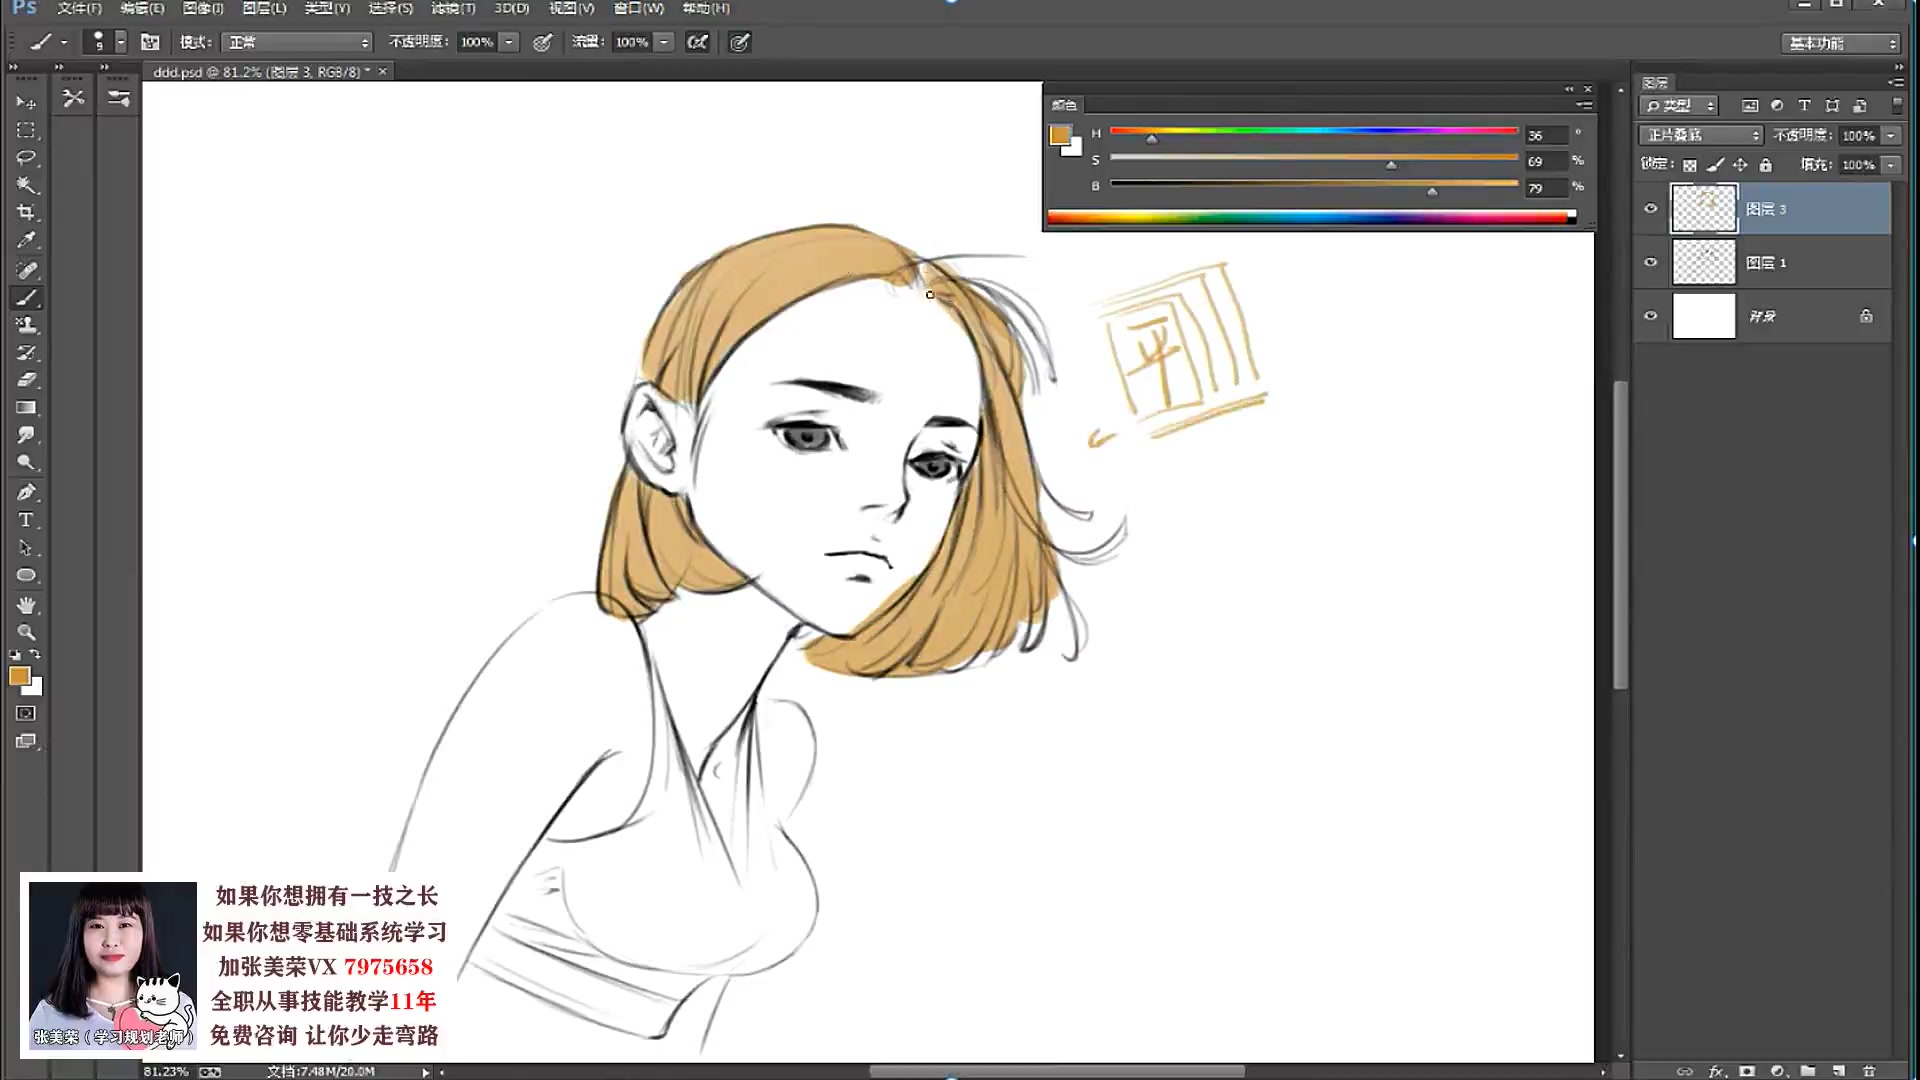
Task: Hide the 图层 1 layer visibility
Action: pos(1652,262)
